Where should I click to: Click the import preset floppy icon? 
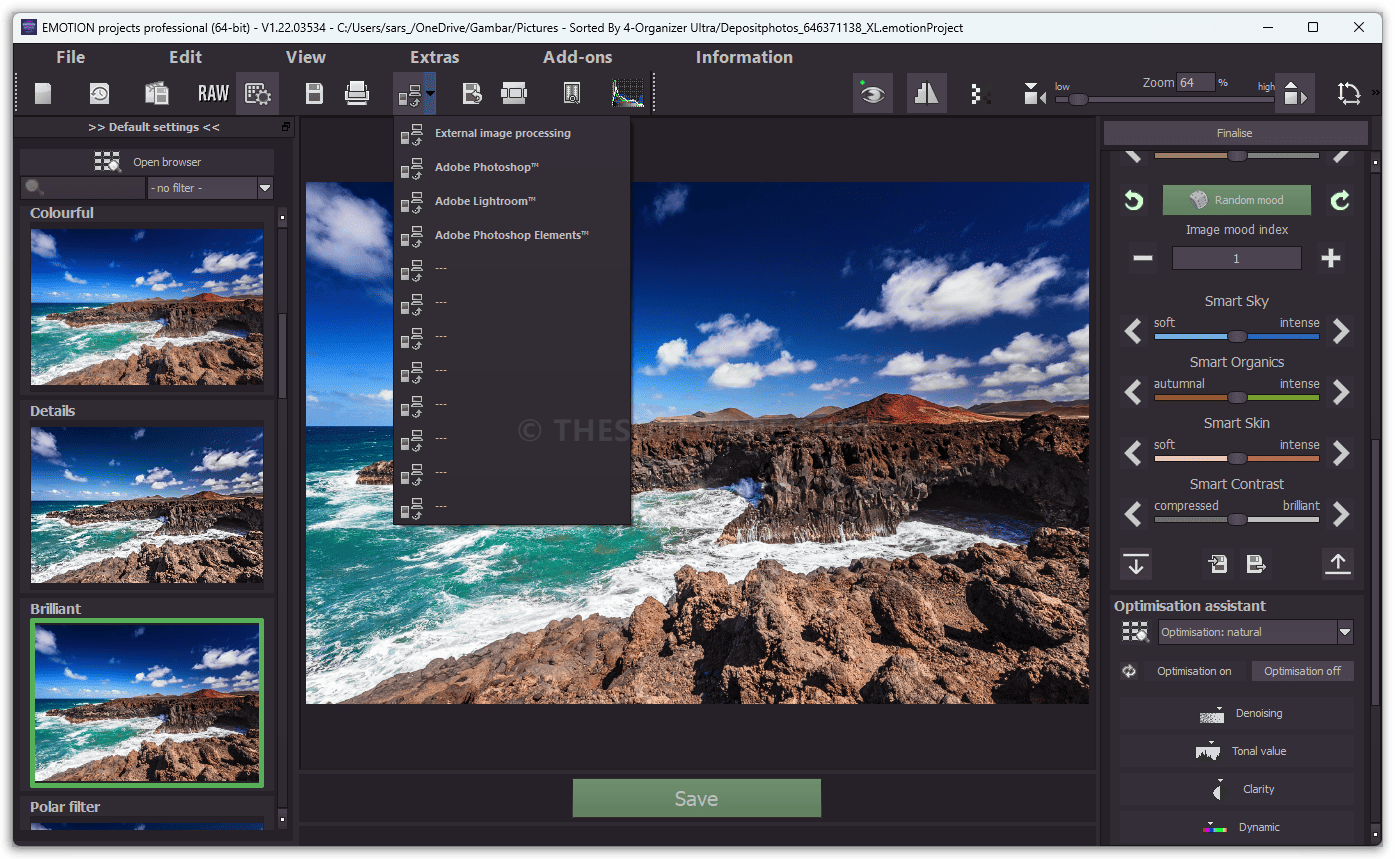coord(1217,564)
